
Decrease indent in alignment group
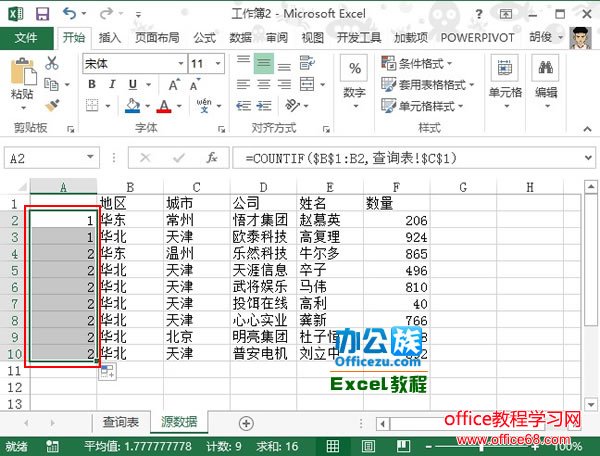(x=243, y=106)
